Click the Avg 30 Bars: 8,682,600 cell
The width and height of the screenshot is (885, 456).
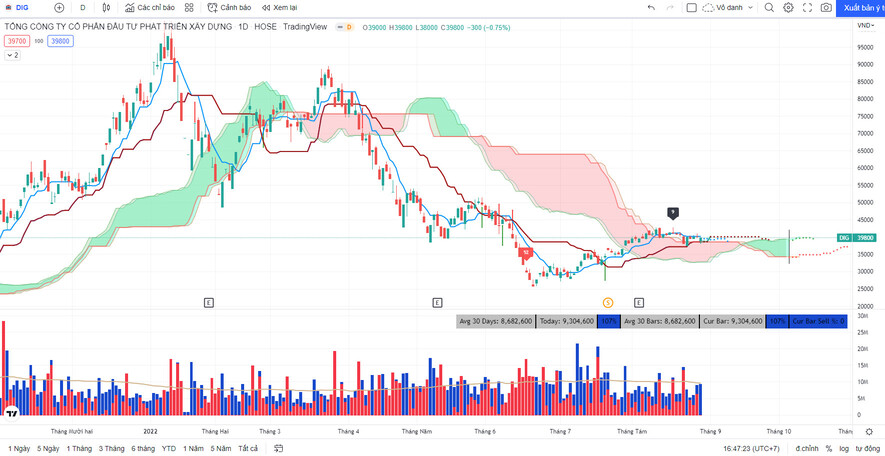660,321
